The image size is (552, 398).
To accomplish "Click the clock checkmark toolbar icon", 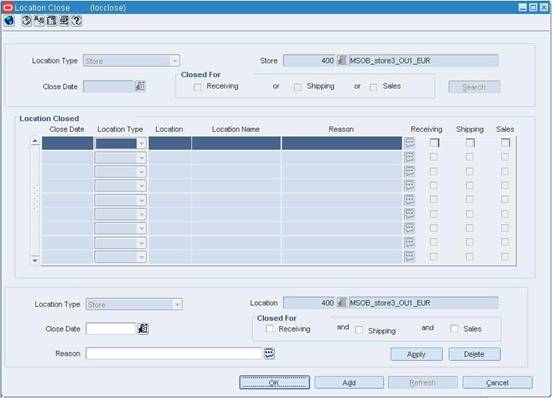I will (26, 21).
